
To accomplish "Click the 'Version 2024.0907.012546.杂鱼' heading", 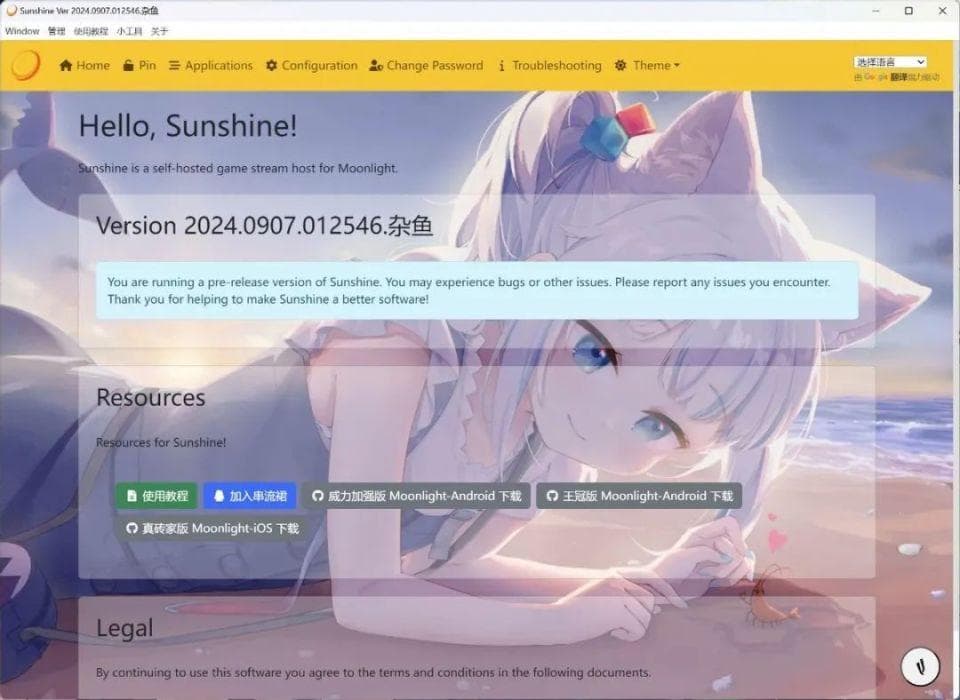I will [264, 225].
